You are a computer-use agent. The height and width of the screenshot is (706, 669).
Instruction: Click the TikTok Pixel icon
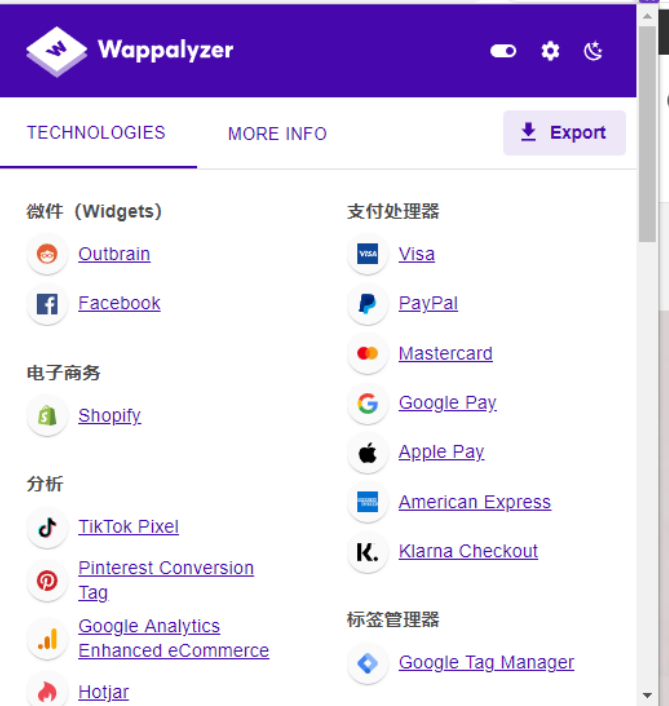point(47,528)
